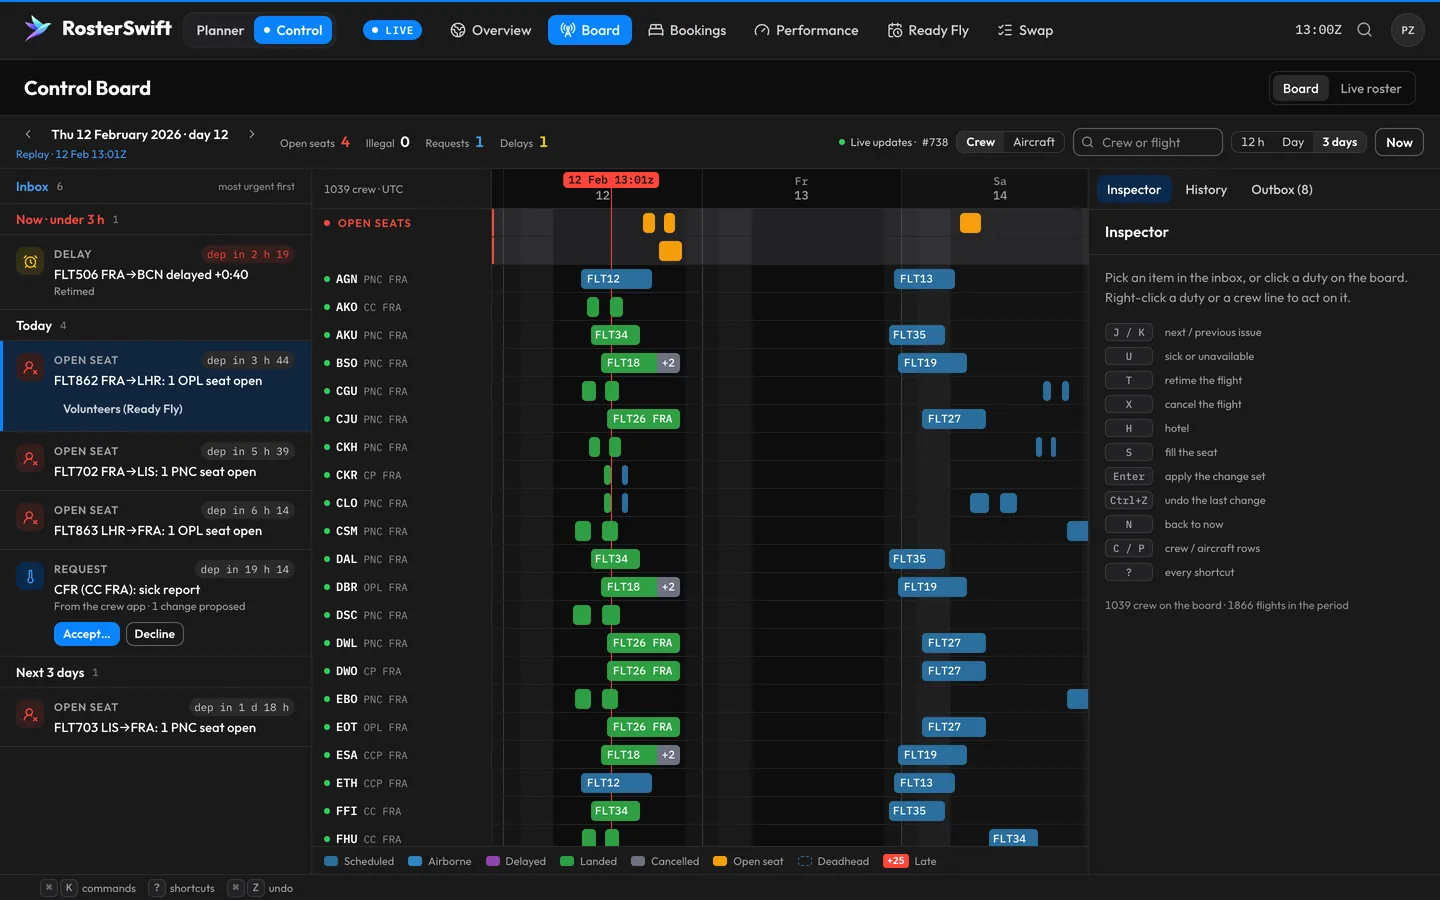Image resolution: width=1440 pixels, height=900 pixels.
Task: Switch view to Live roster
Action: (x=1370, y=89)
